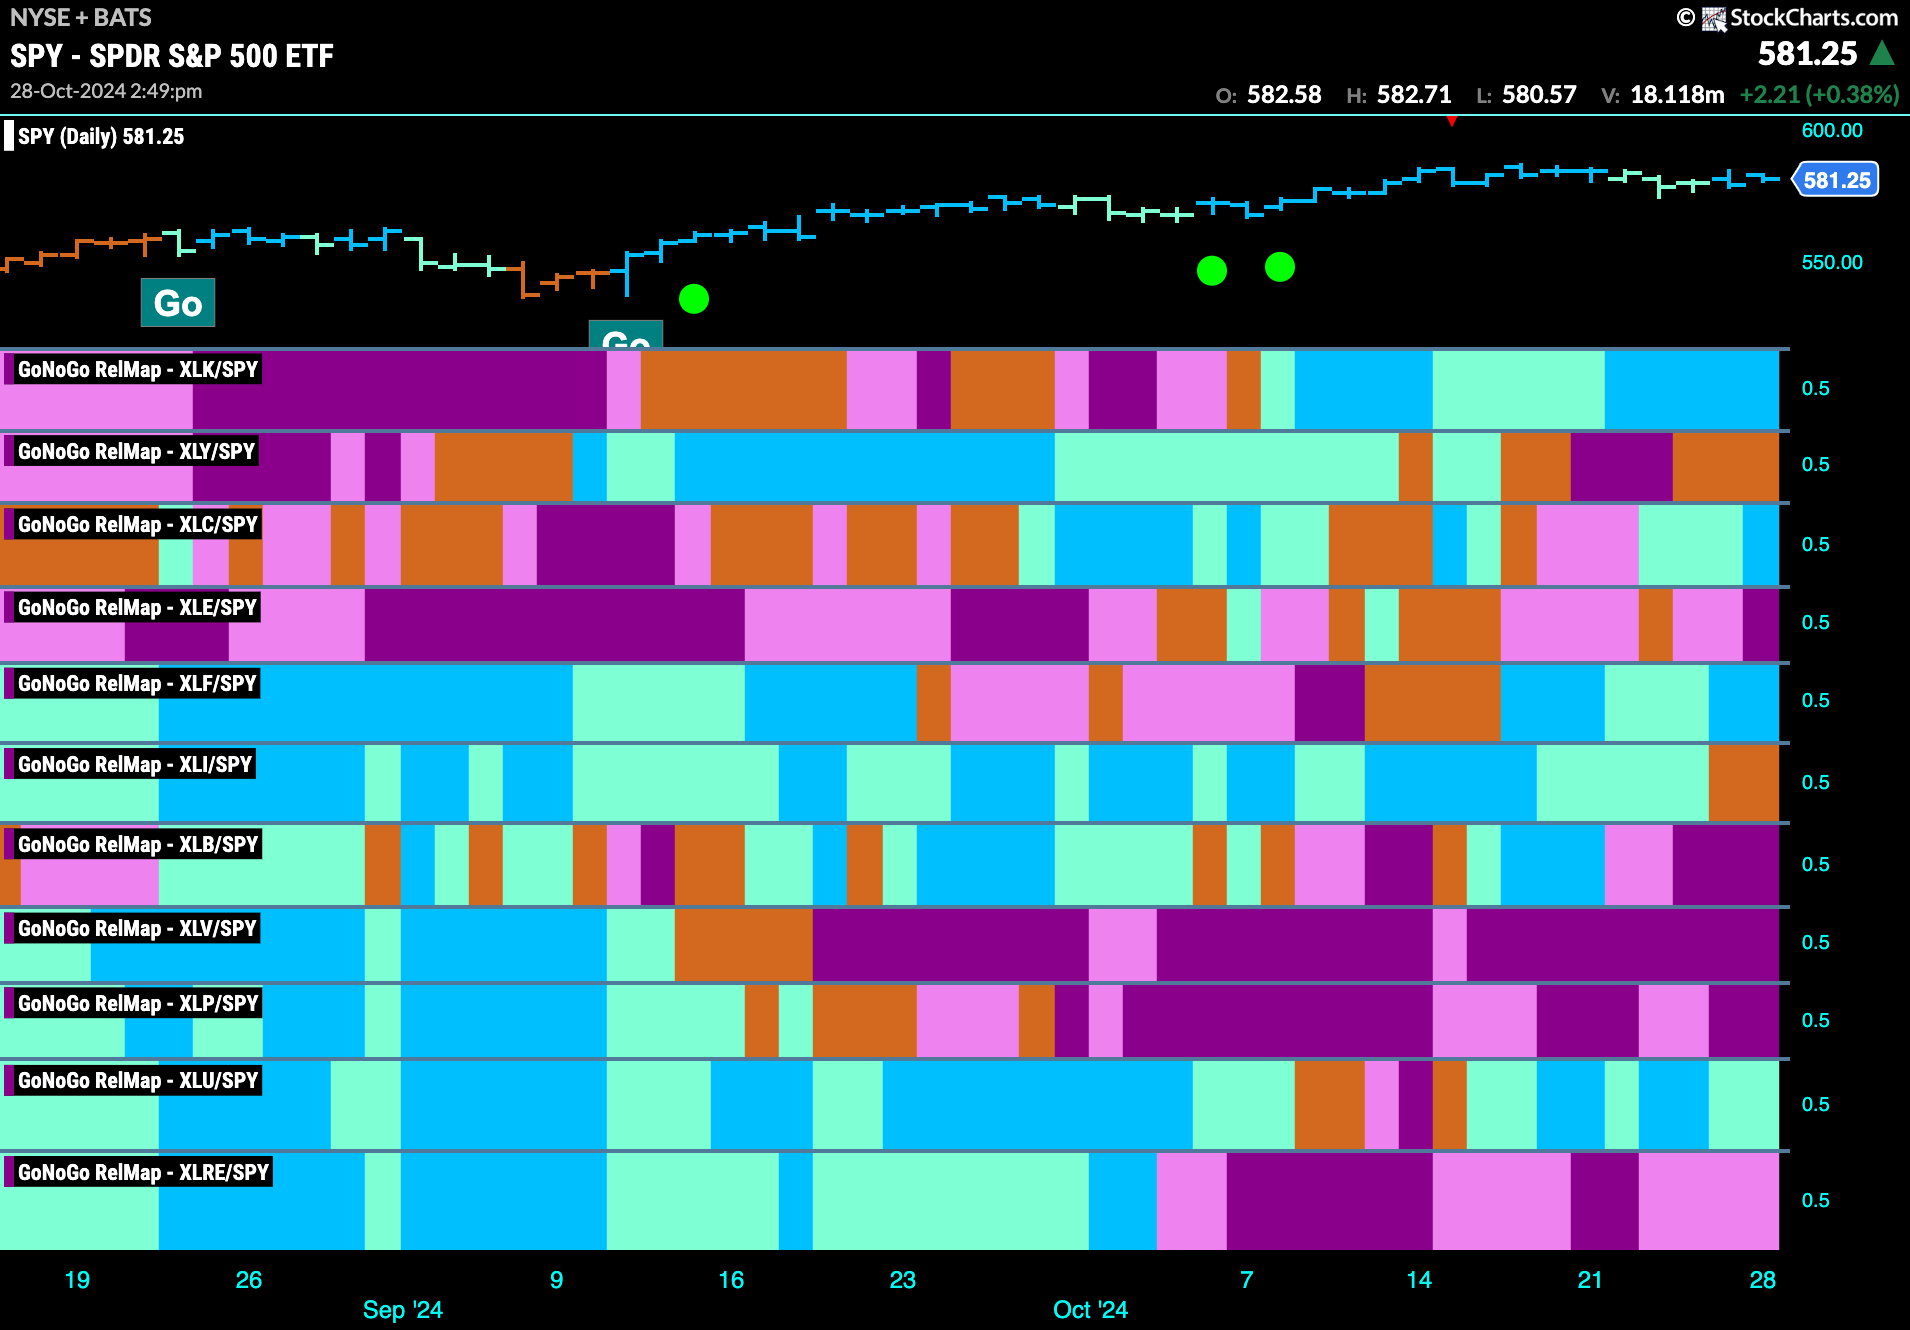
Task: Click the date label 26 on time axis
Action: 249,1280
